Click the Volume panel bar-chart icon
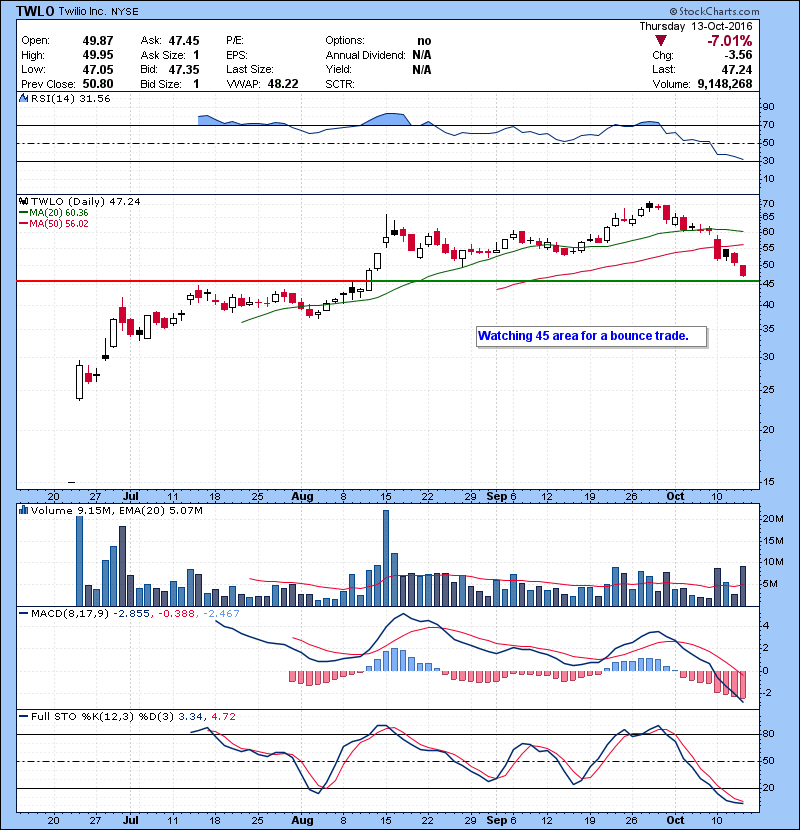 click(x=23, y=510)
